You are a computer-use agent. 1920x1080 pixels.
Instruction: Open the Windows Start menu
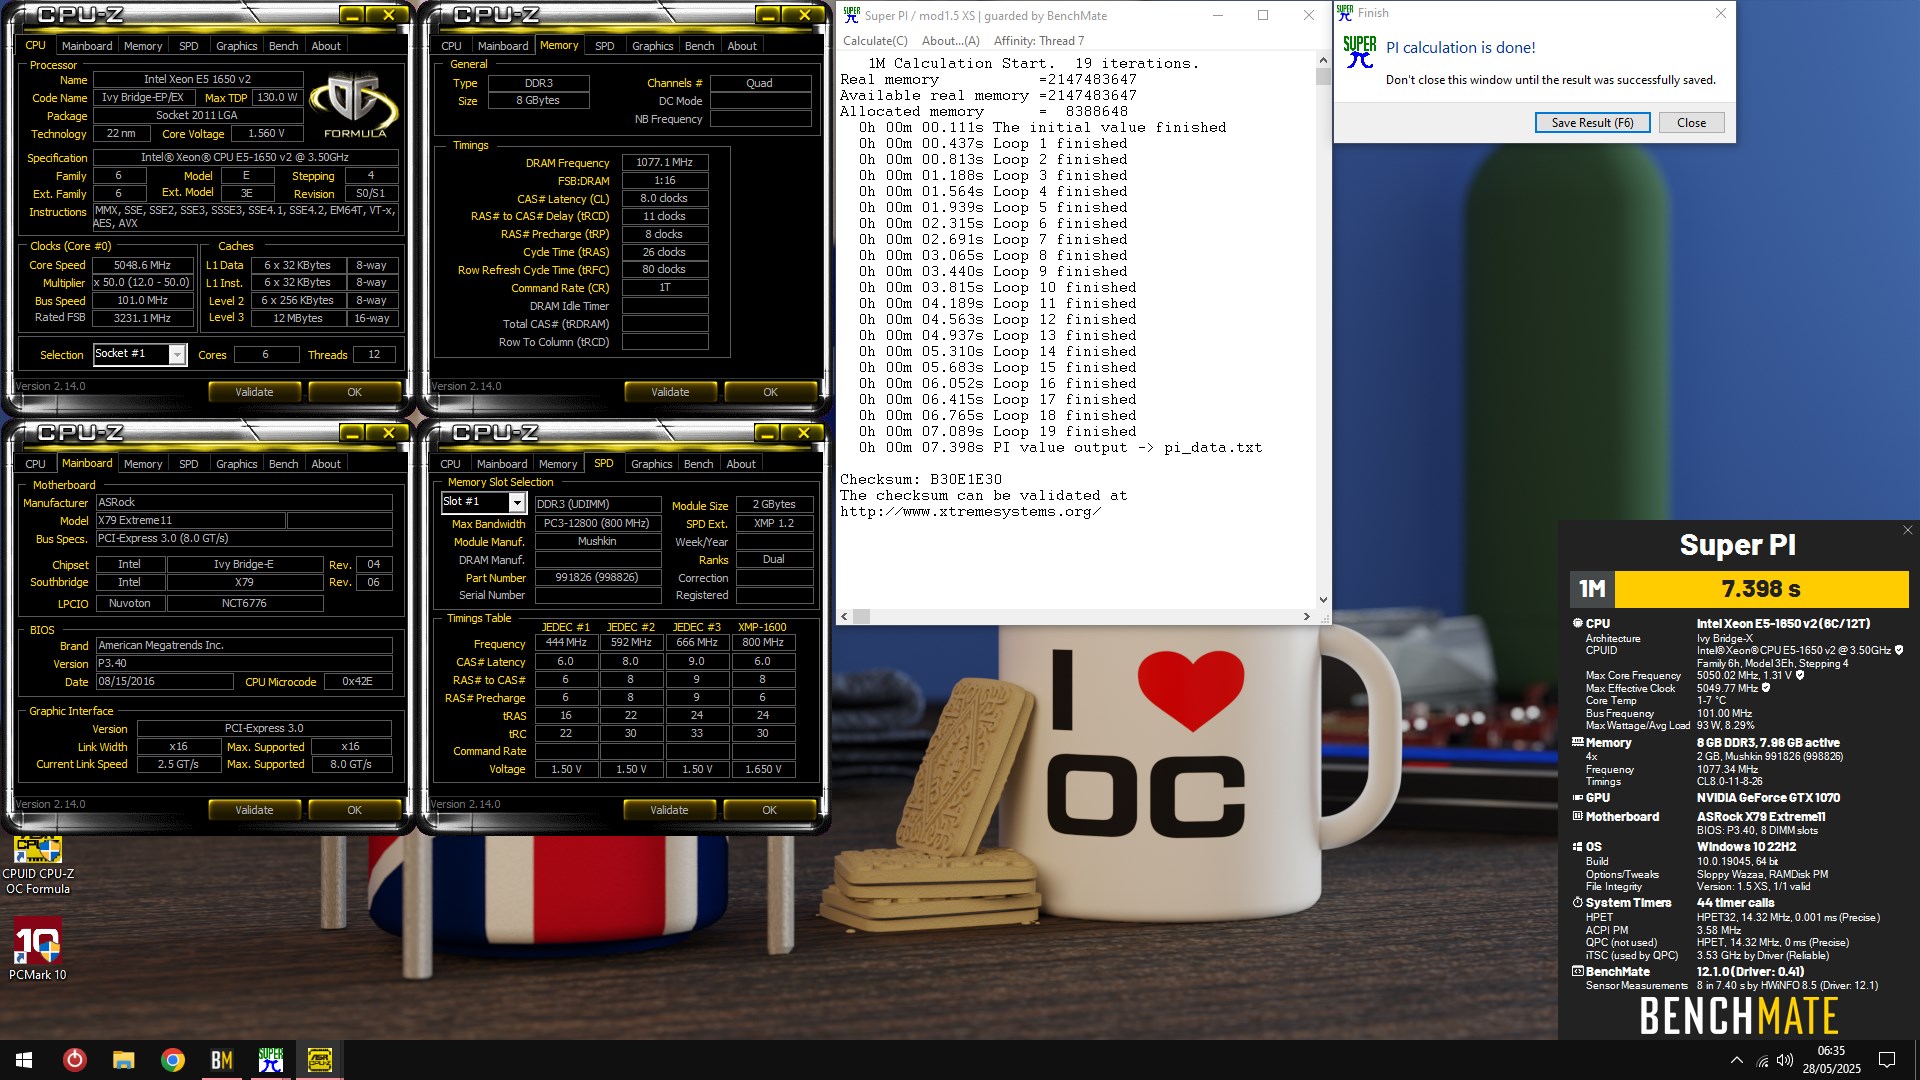point(24,1060)
